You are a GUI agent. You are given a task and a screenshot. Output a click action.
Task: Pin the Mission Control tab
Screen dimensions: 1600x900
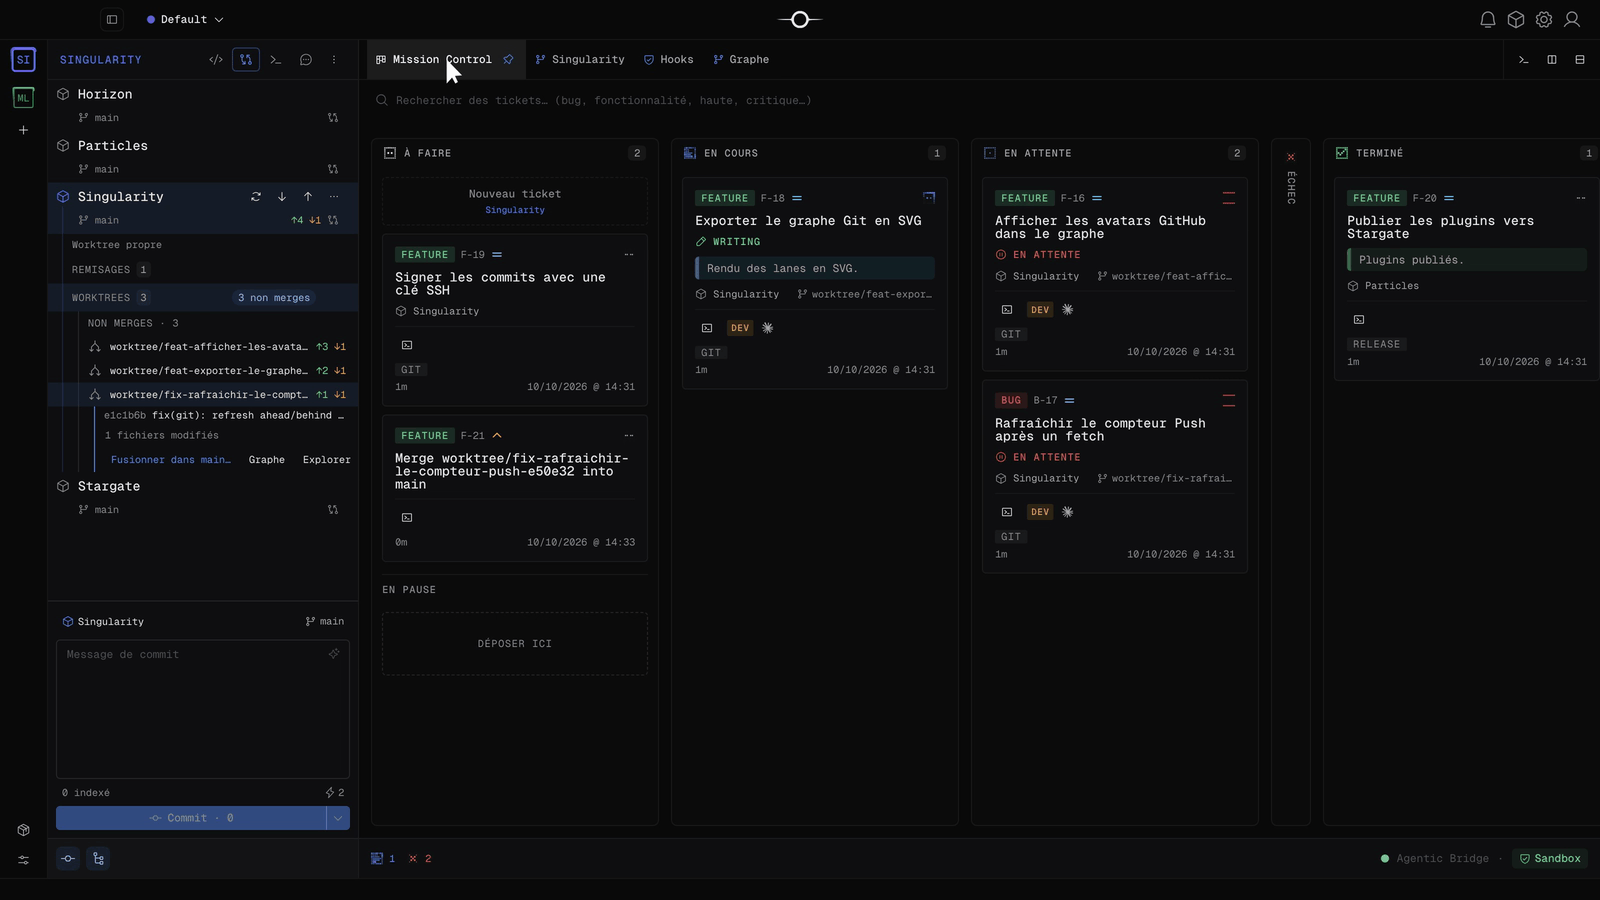point(508,60)
